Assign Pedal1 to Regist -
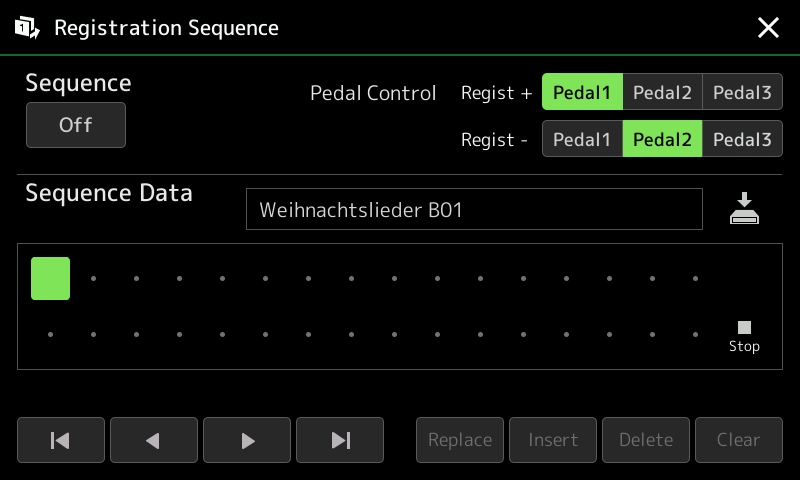Image resolution: width=800 pixels, height=480 pixels. 582,139
